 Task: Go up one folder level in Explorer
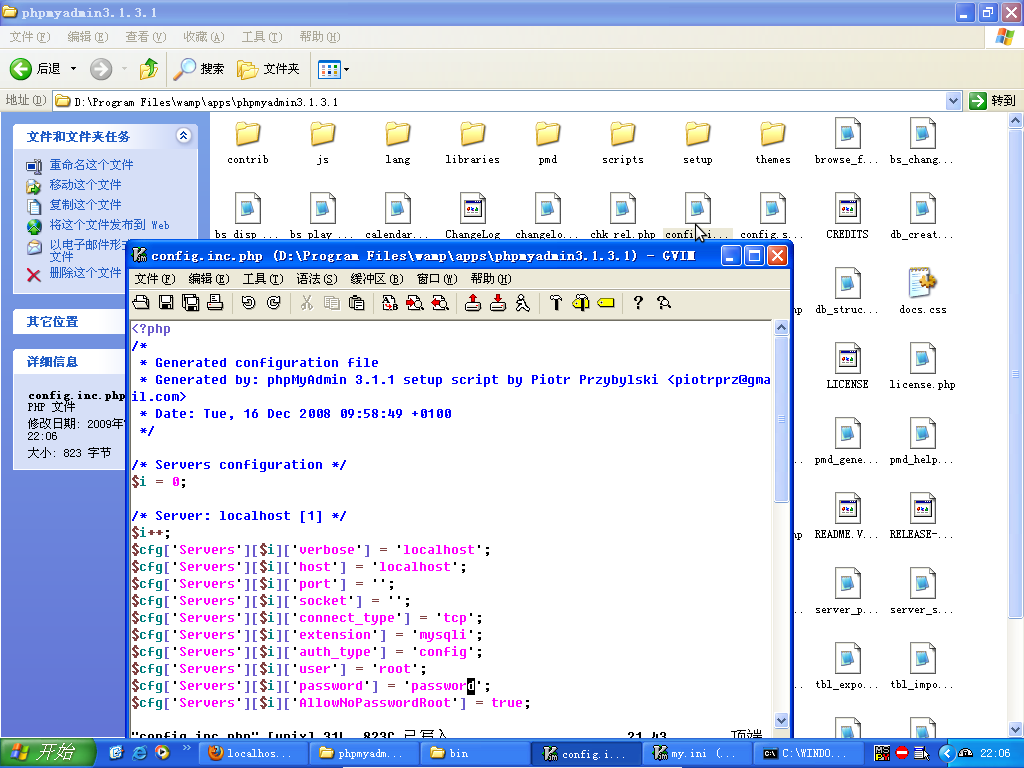[149, 69]
